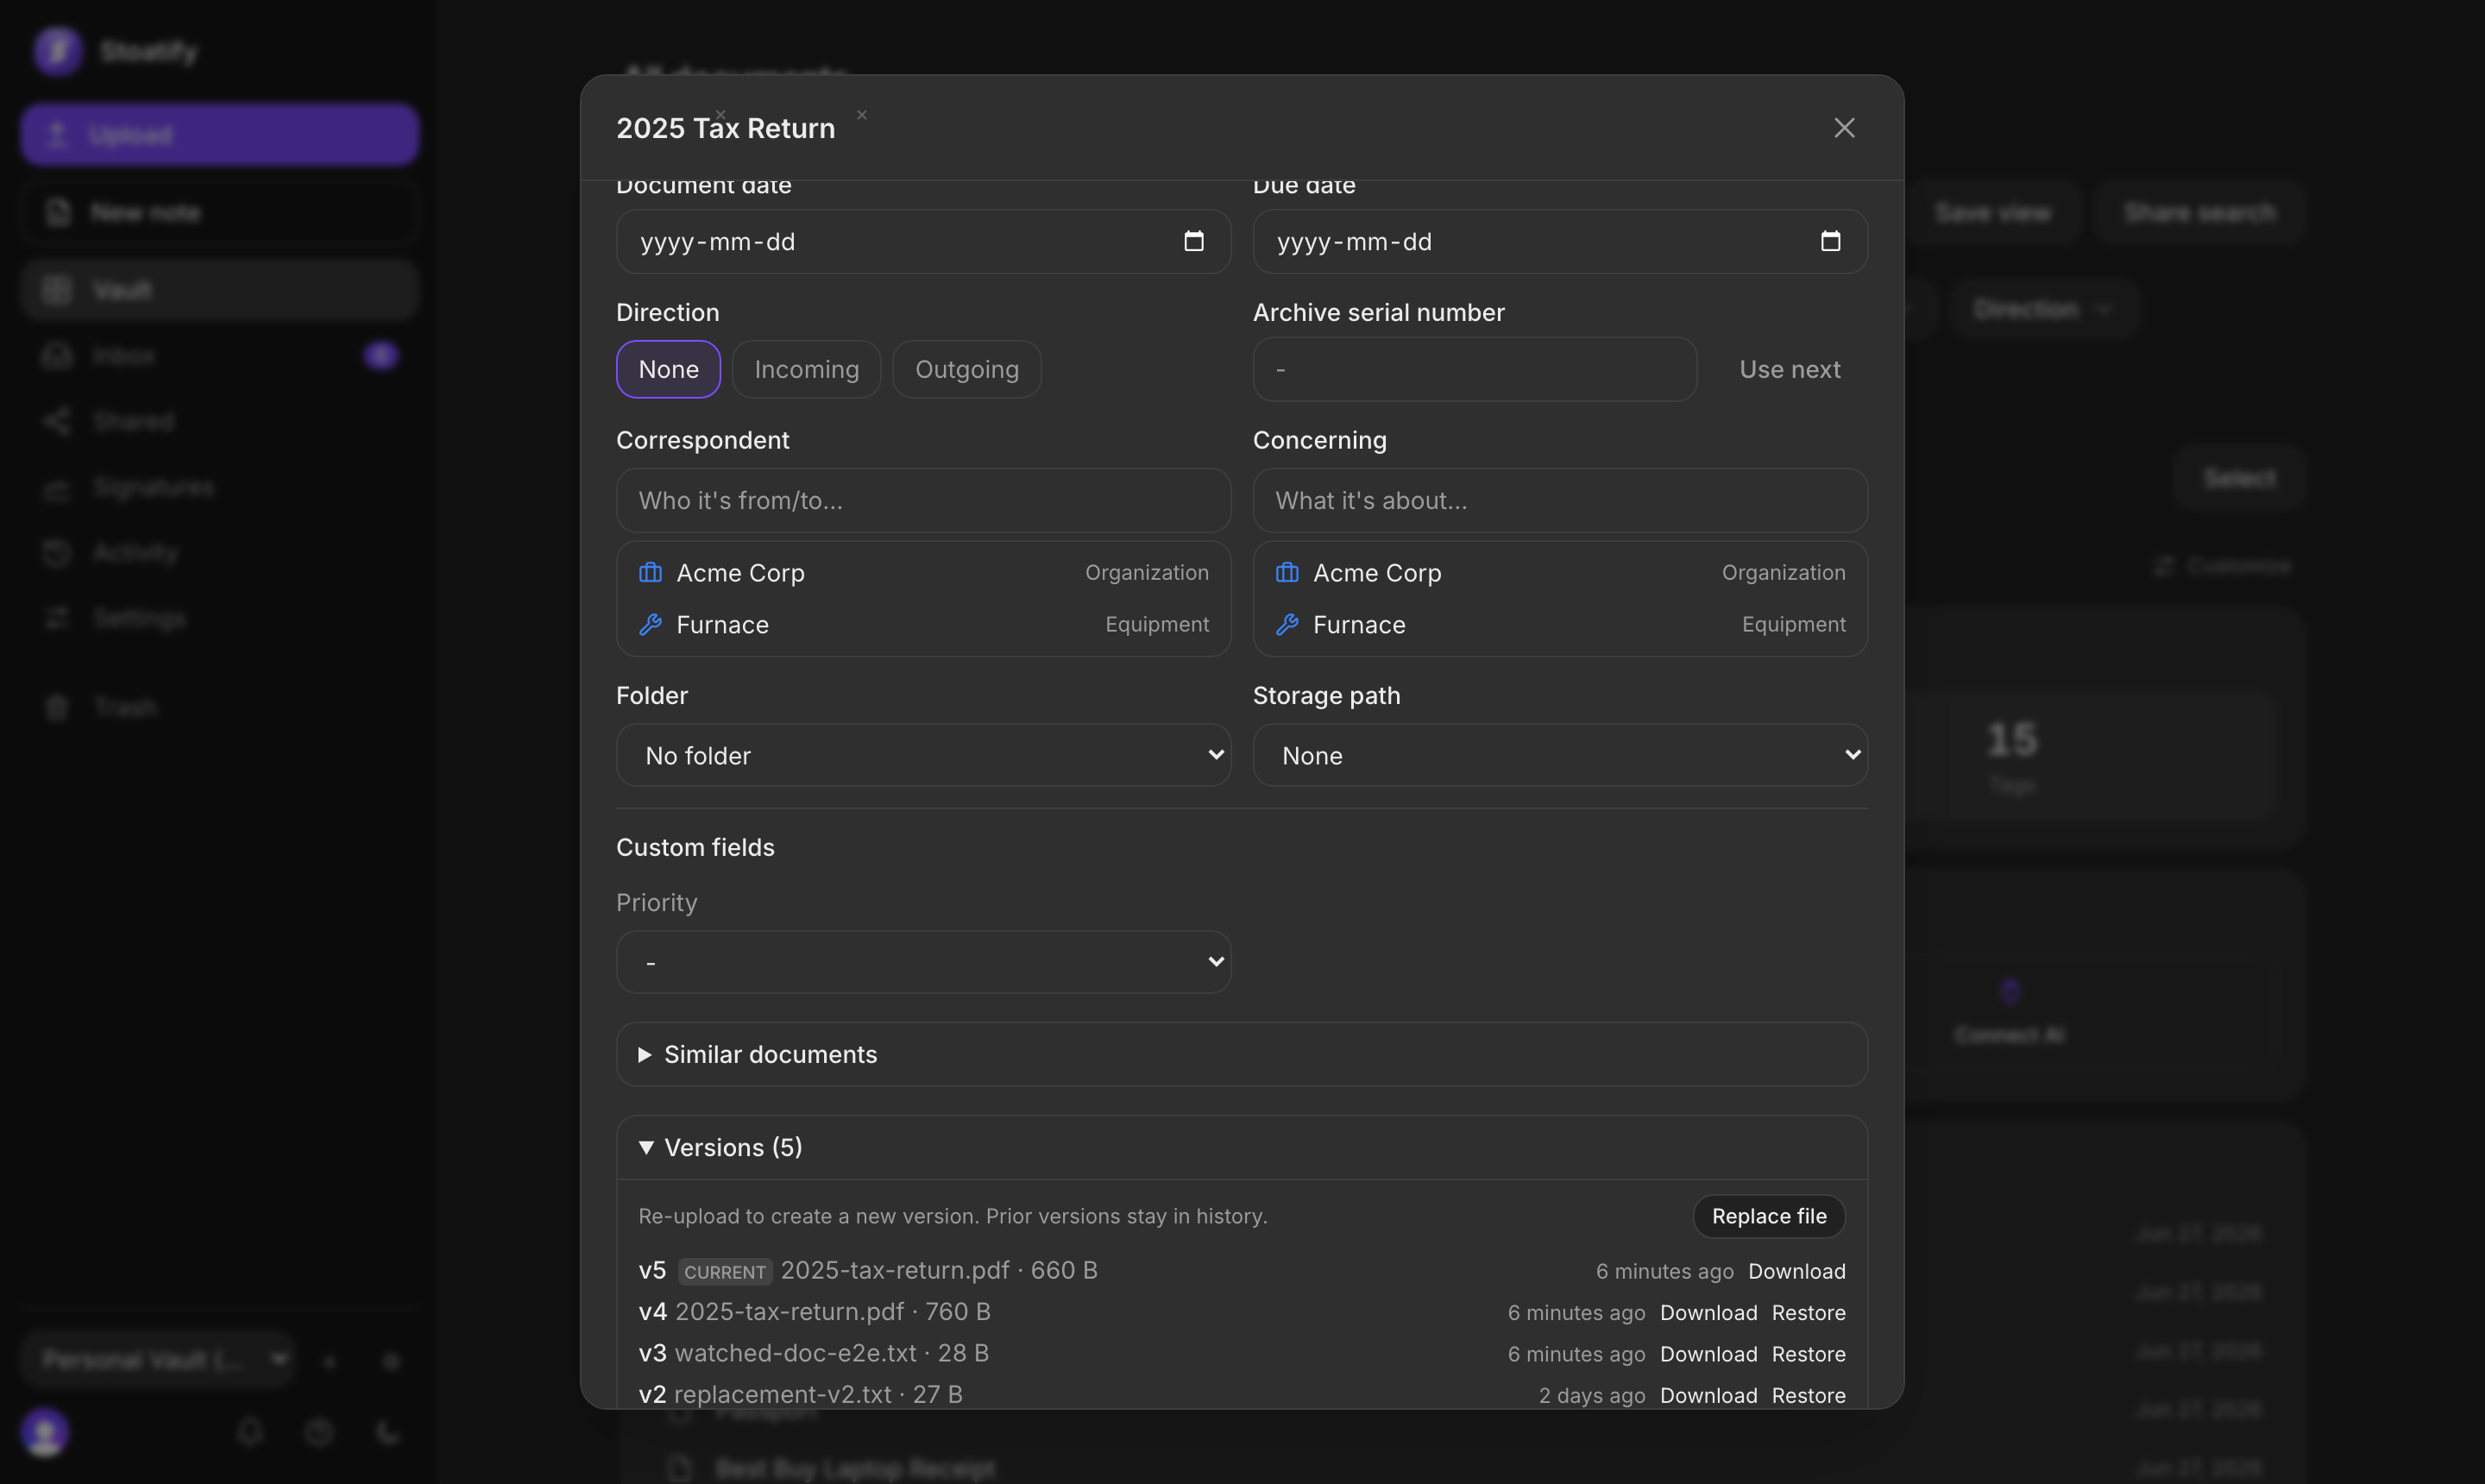Click the Acme Corp briefcase icon under Correspondent
This screenshot has width=2485, height=1484.
(x=650, y=573)
